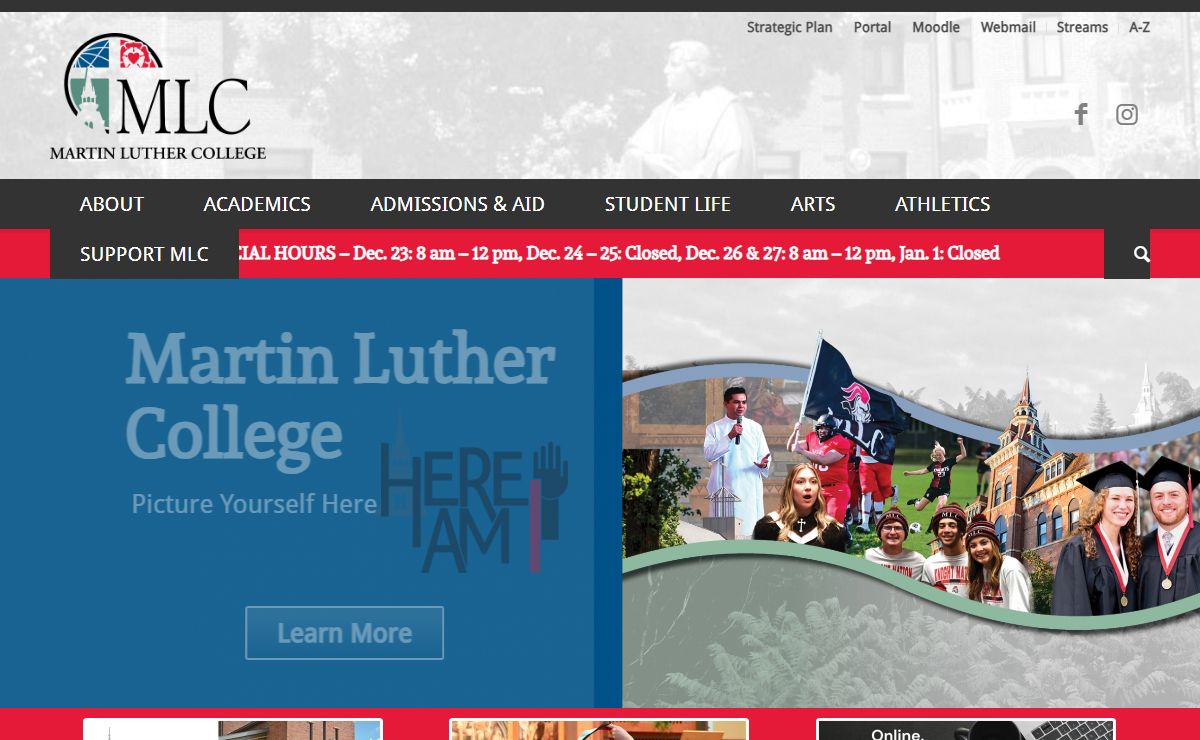Click the student collage banner image

click(911, 493)
